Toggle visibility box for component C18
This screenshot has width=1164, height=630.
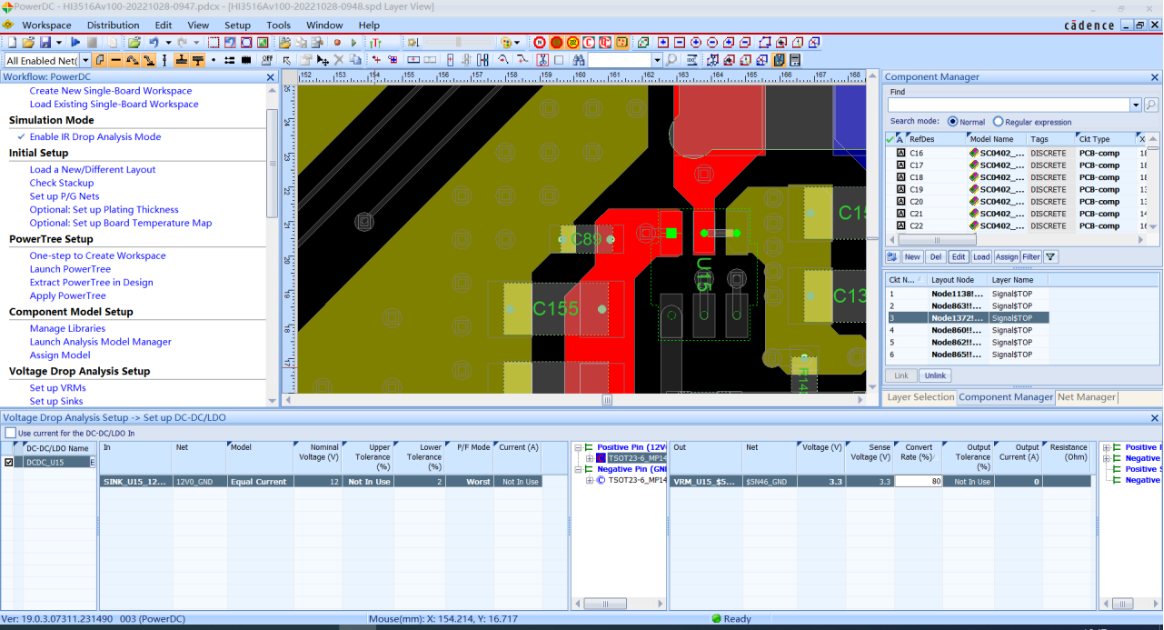[900, 177]
